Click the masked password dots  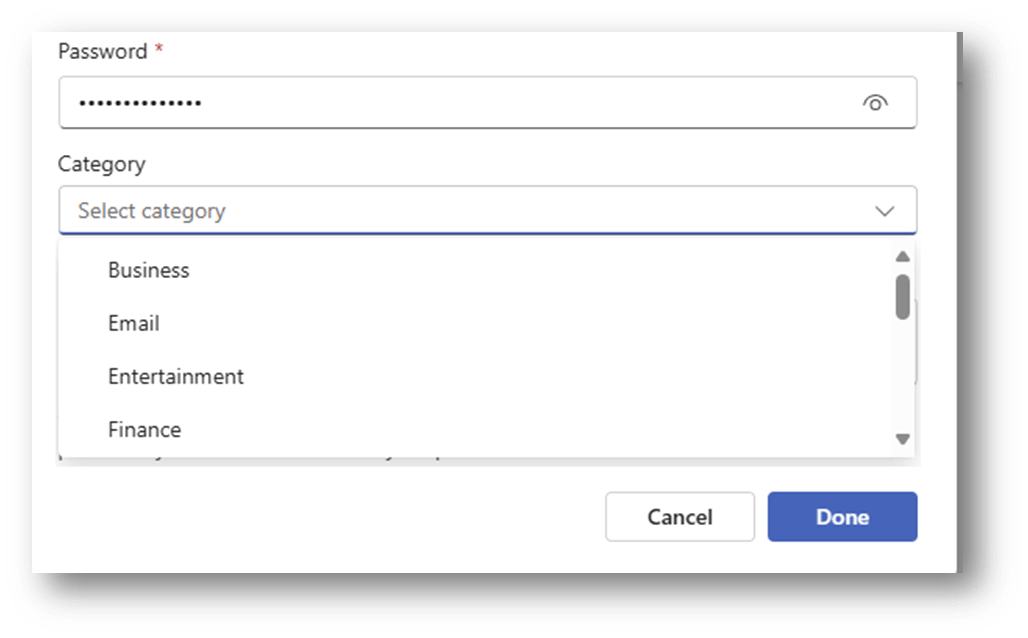tap(140, 103)
